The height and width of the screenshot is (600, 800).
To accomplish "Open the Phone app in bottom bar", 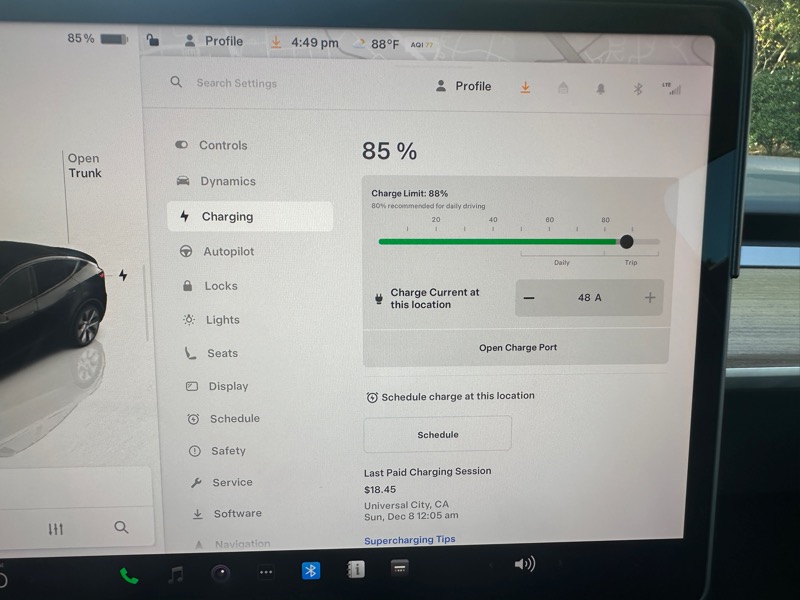I will click(129, 575).
